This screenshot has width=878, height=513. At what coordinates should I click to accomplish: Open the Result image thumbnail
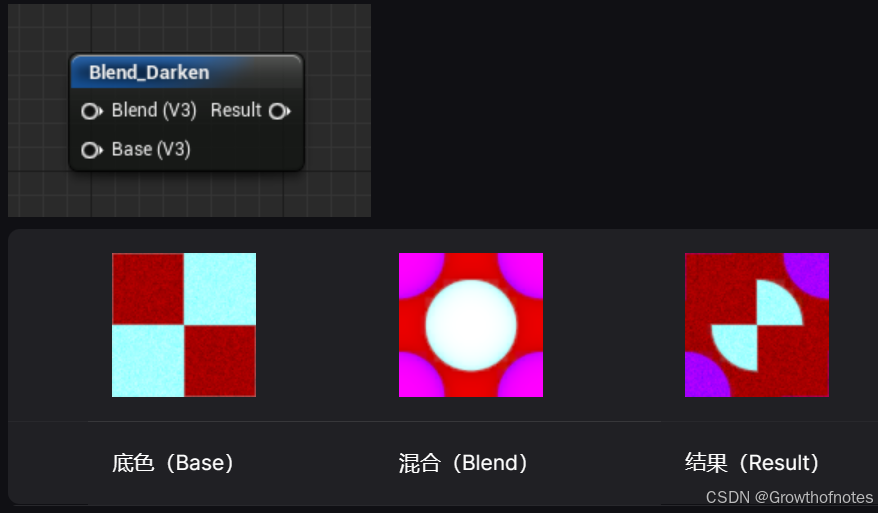(757, 325)
